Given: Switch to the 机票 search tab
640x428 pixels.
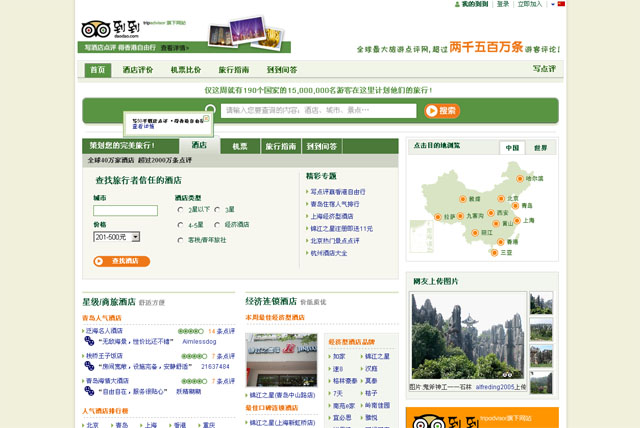Looking at the screenshot, I should tap(240, 146).
